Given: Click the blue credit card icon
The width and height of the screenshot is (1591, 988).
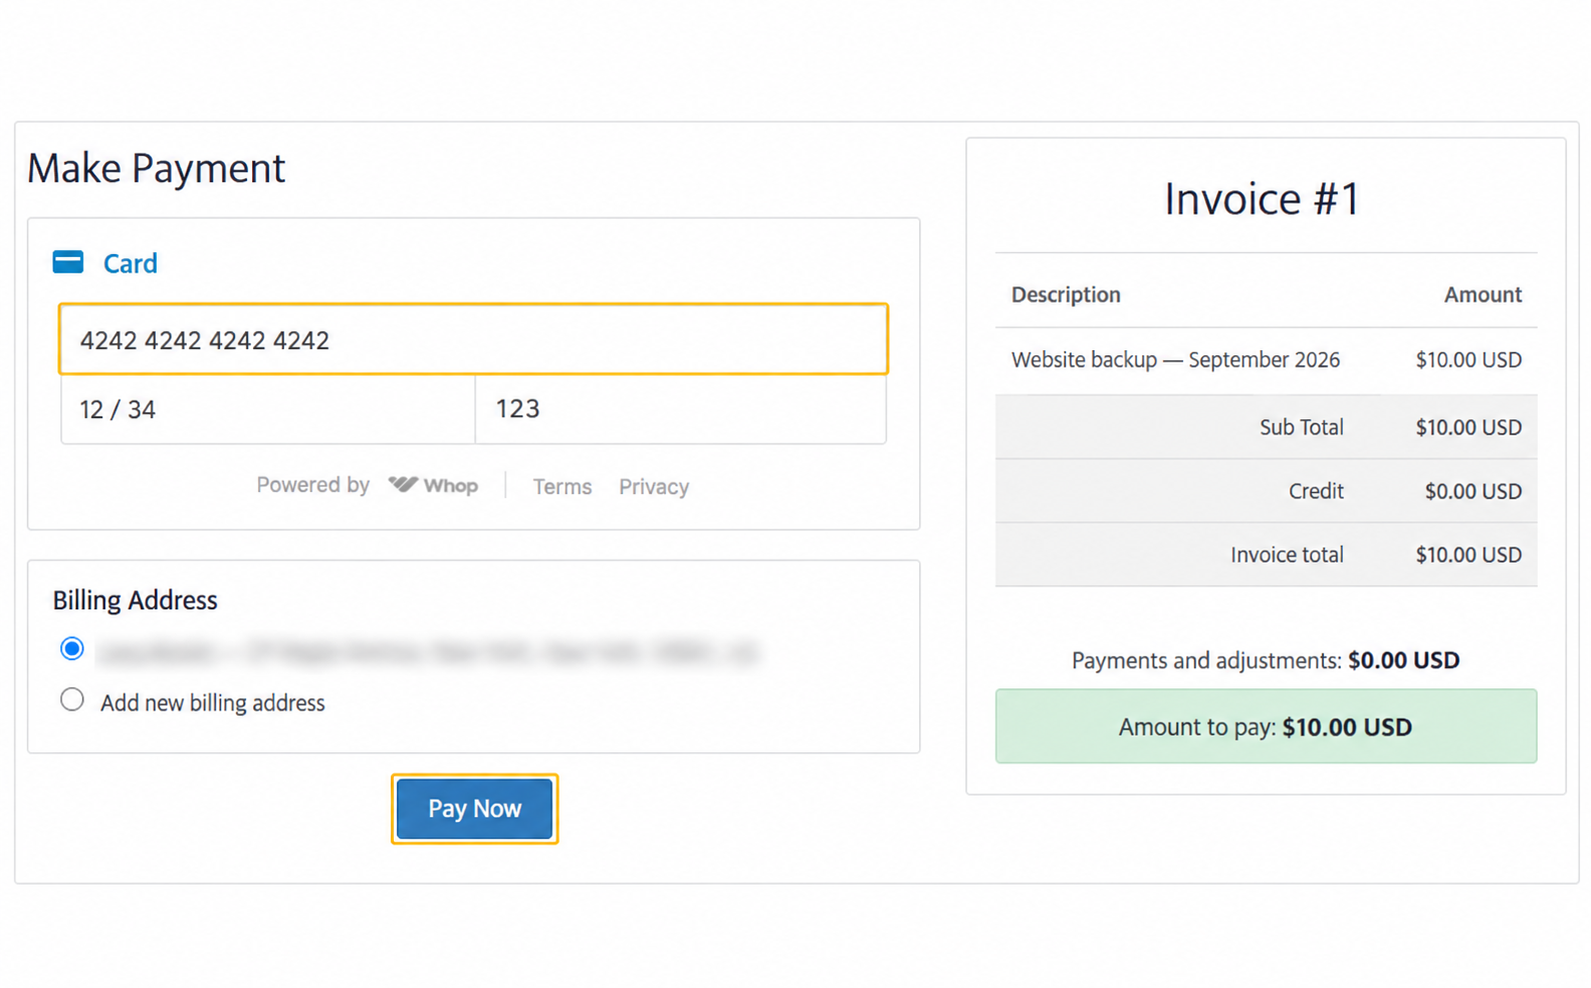Looking at the screenshot, I should 68,262.
